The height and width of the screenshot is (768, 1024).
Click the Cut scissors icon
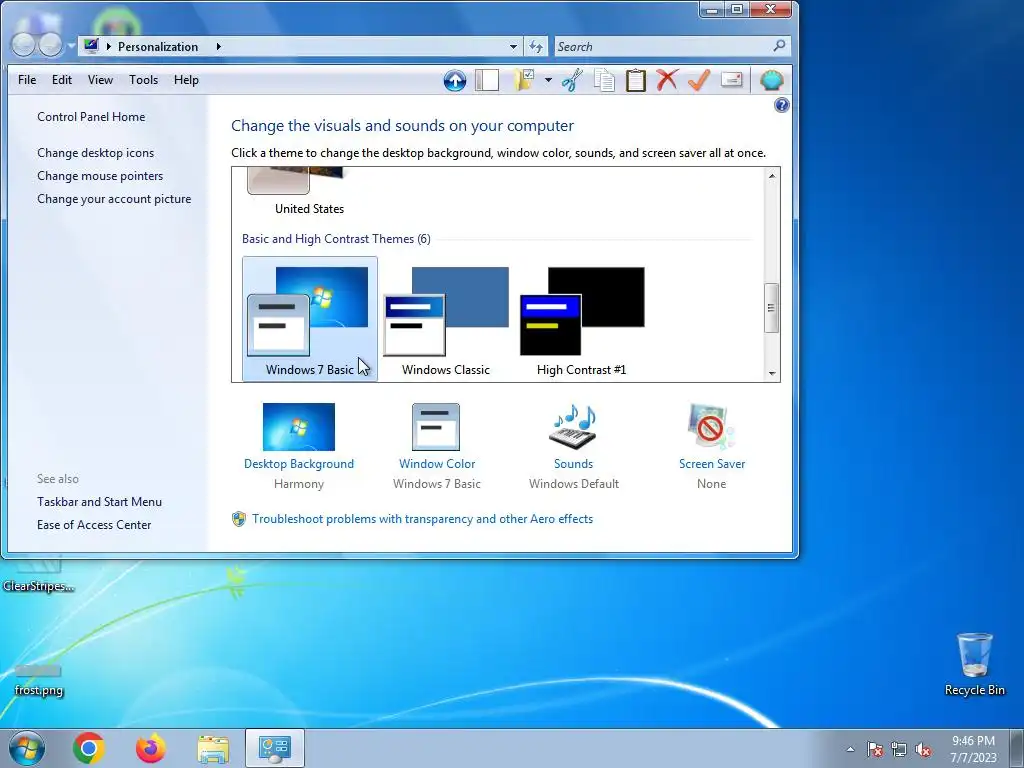pos(571,80)
